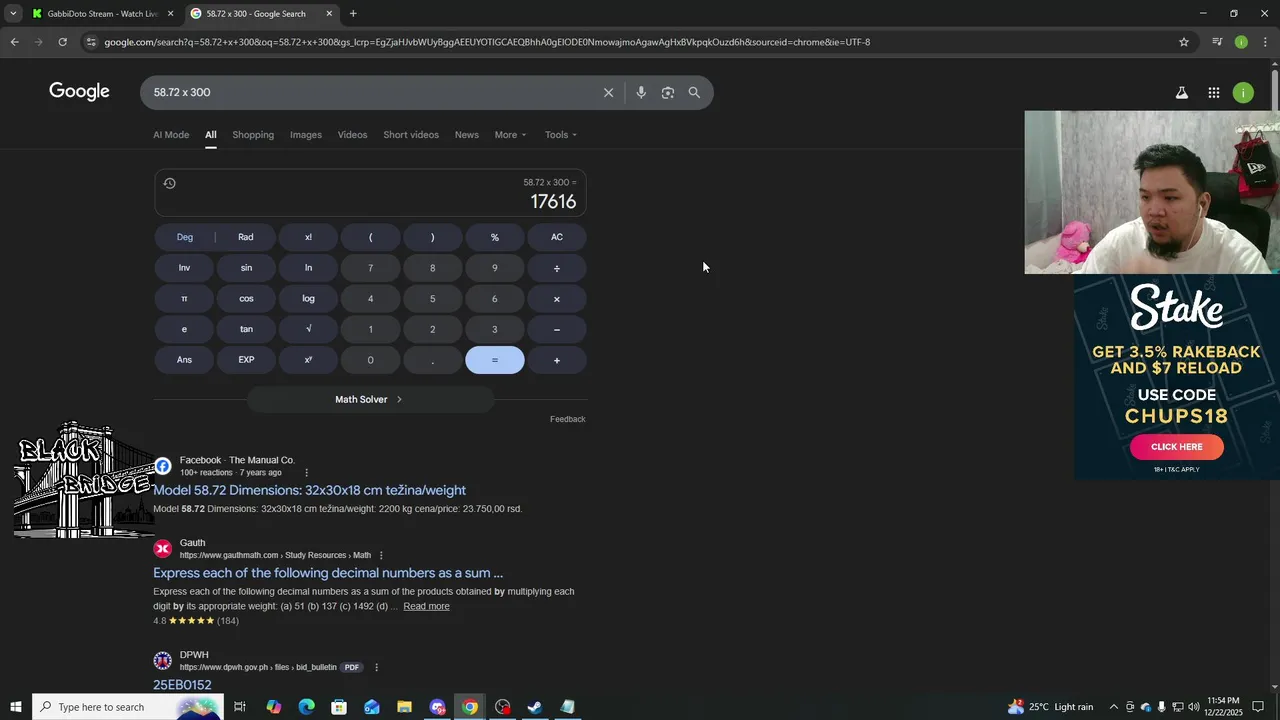Start a voice search with the microphone
1280x720 pixels.
[x=641, y=92]
